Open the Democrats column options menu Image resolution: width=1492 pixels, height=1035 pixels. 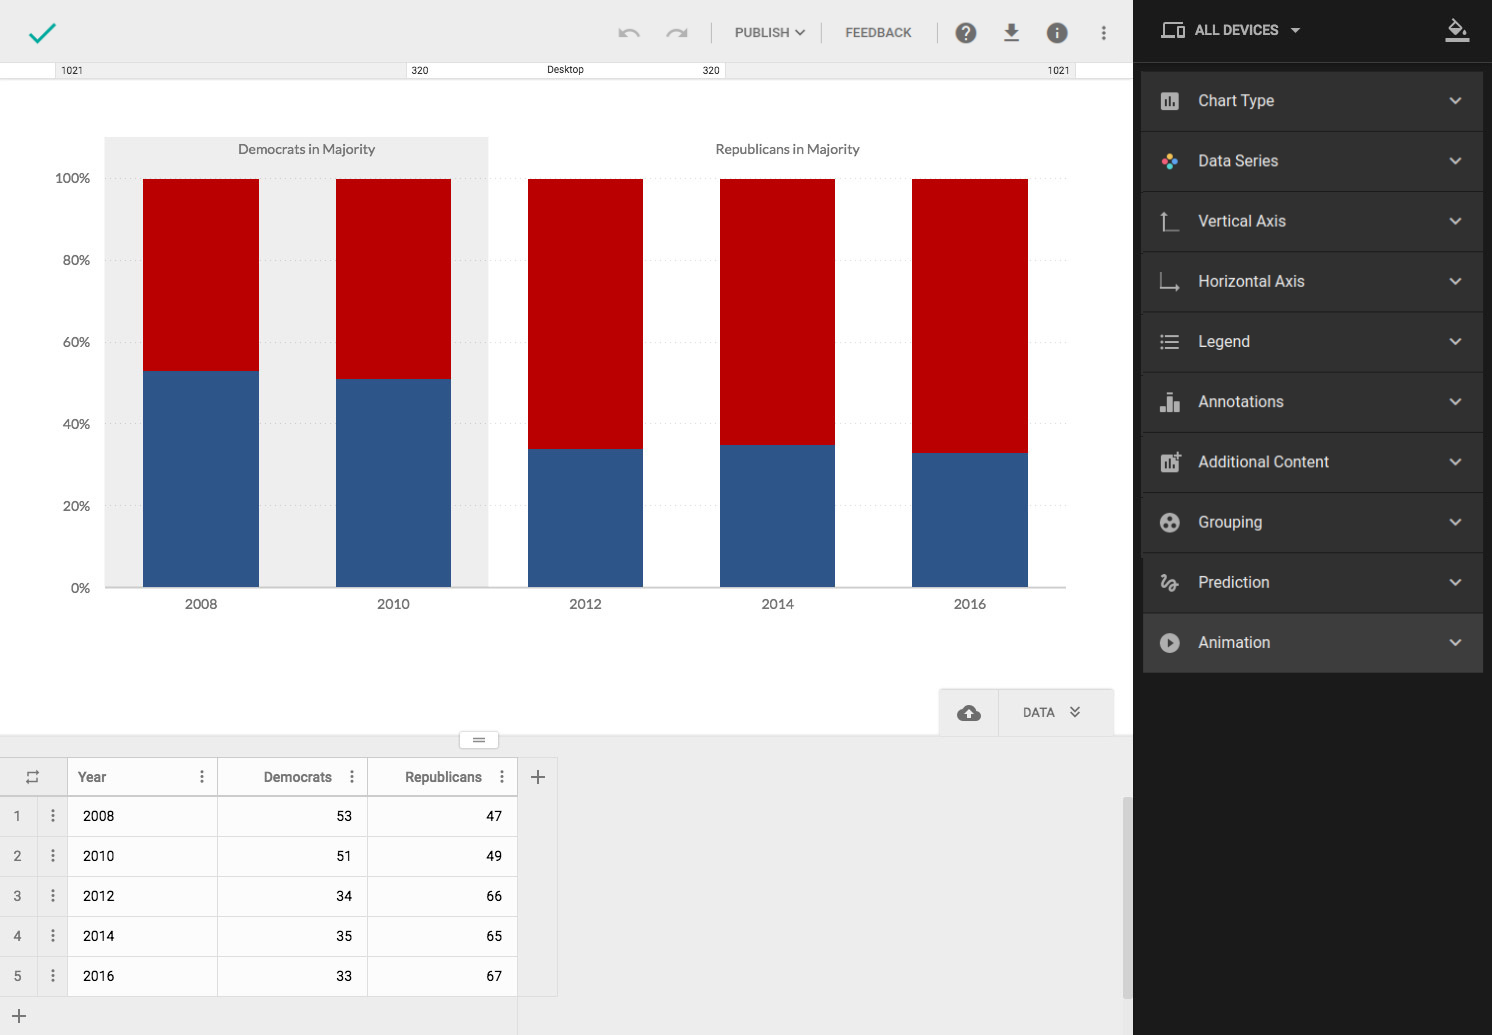[x=352, y=777]
